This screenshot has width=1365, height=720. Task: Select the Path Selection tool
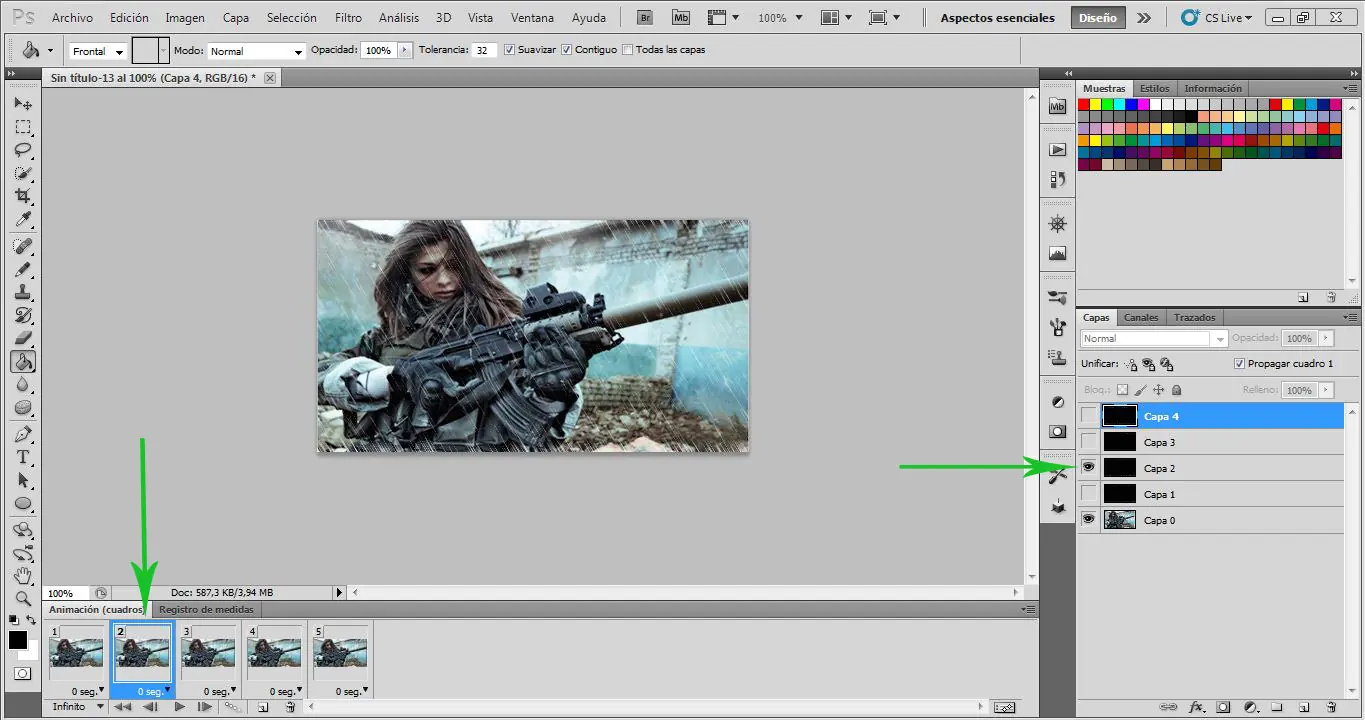click(x=23, y=480)
